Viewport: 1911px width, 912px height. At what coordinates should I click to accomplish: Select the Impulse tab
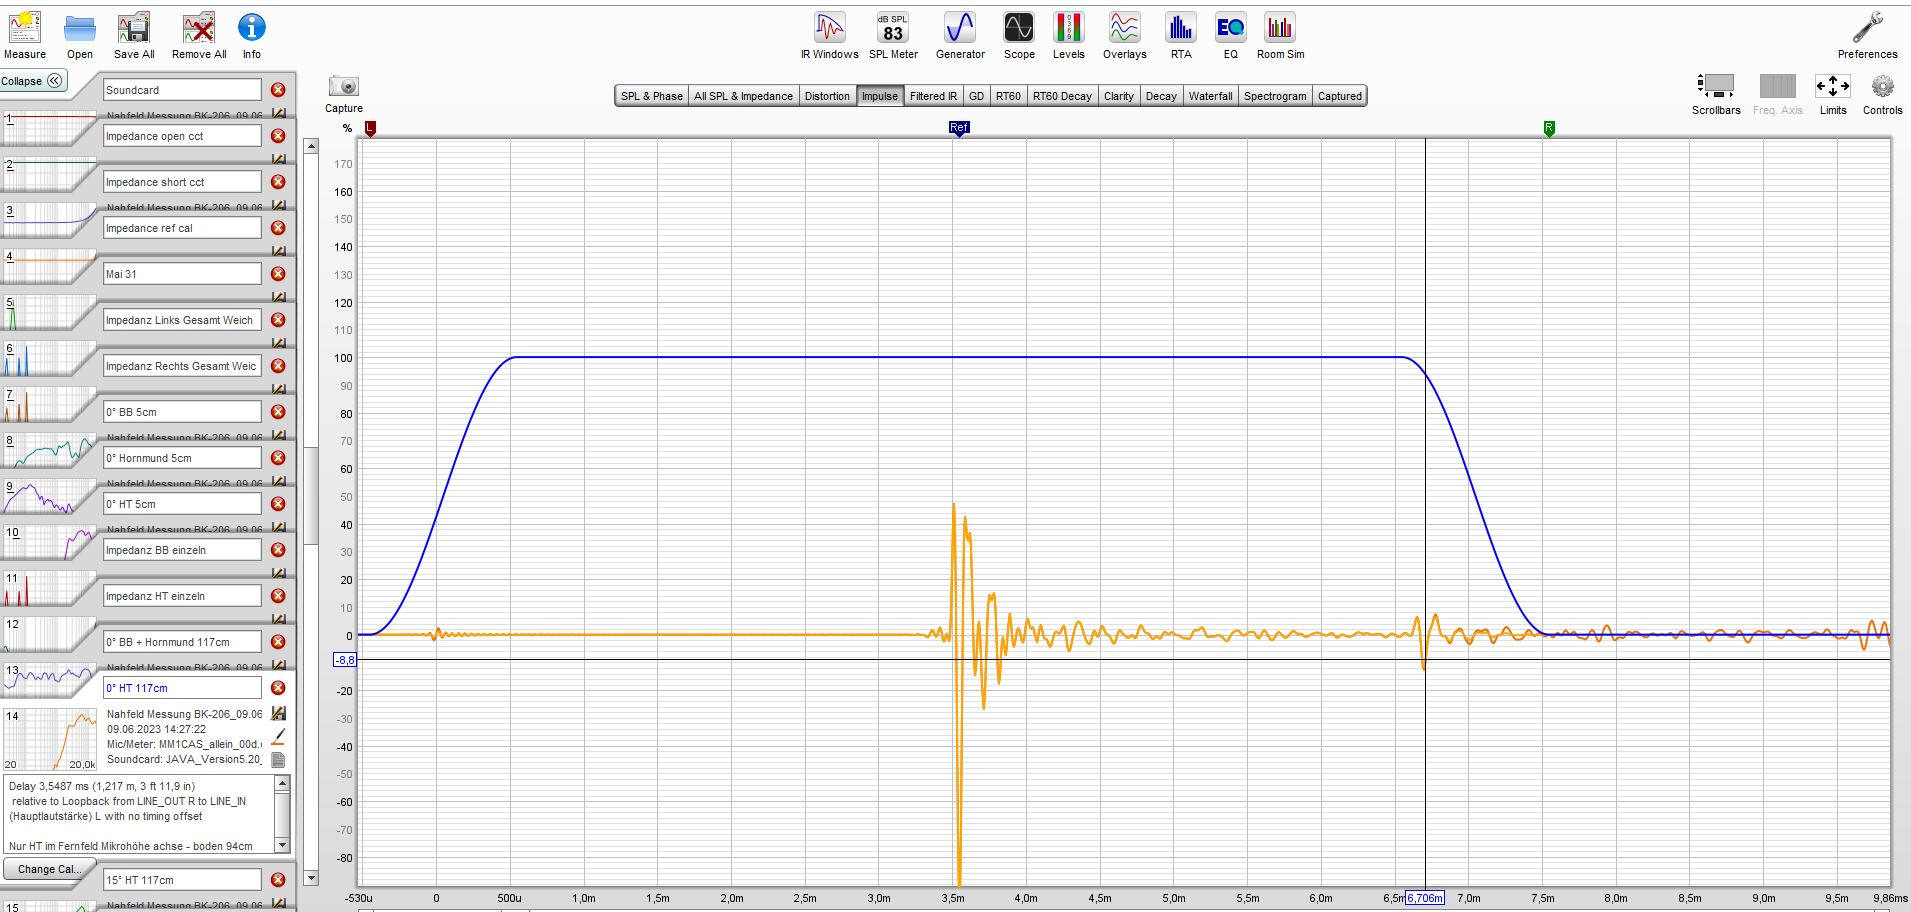click(880, 96)
